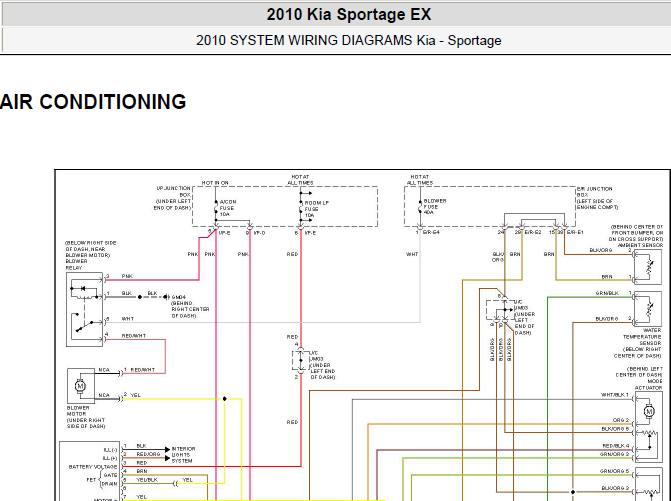This screenshot has height=501, width=671.
Task: Click the DRAIN pin label
Action: coord(110,484)
